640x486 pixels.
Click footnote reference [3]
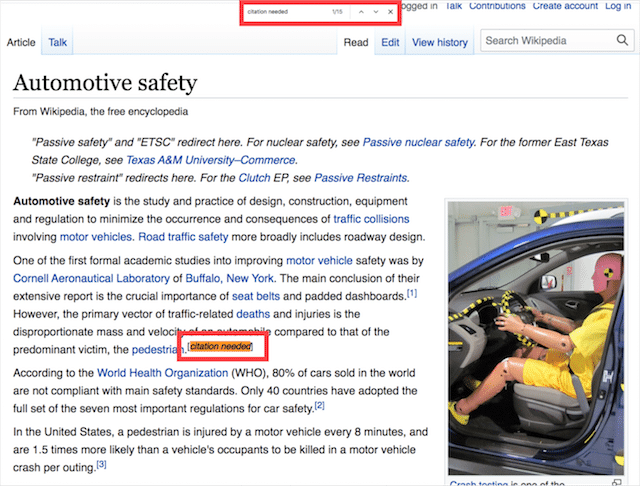pos(101,464)
